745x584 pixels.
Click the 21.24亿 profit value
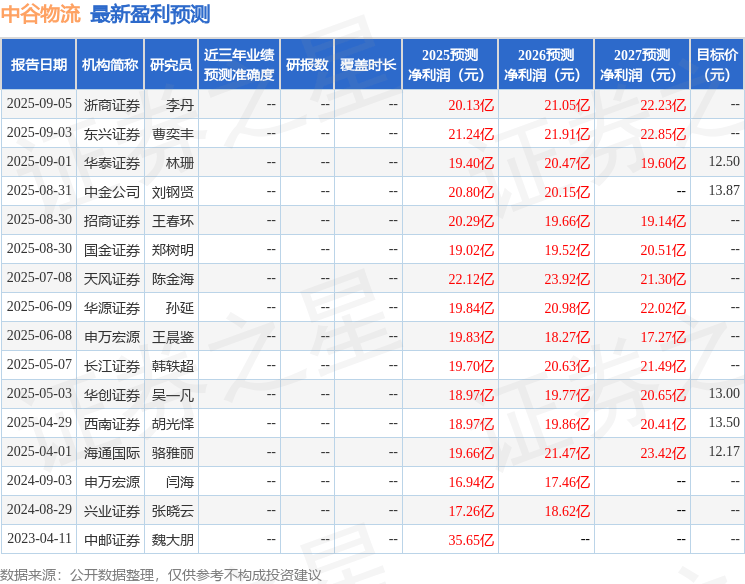(x=471, y=134)
